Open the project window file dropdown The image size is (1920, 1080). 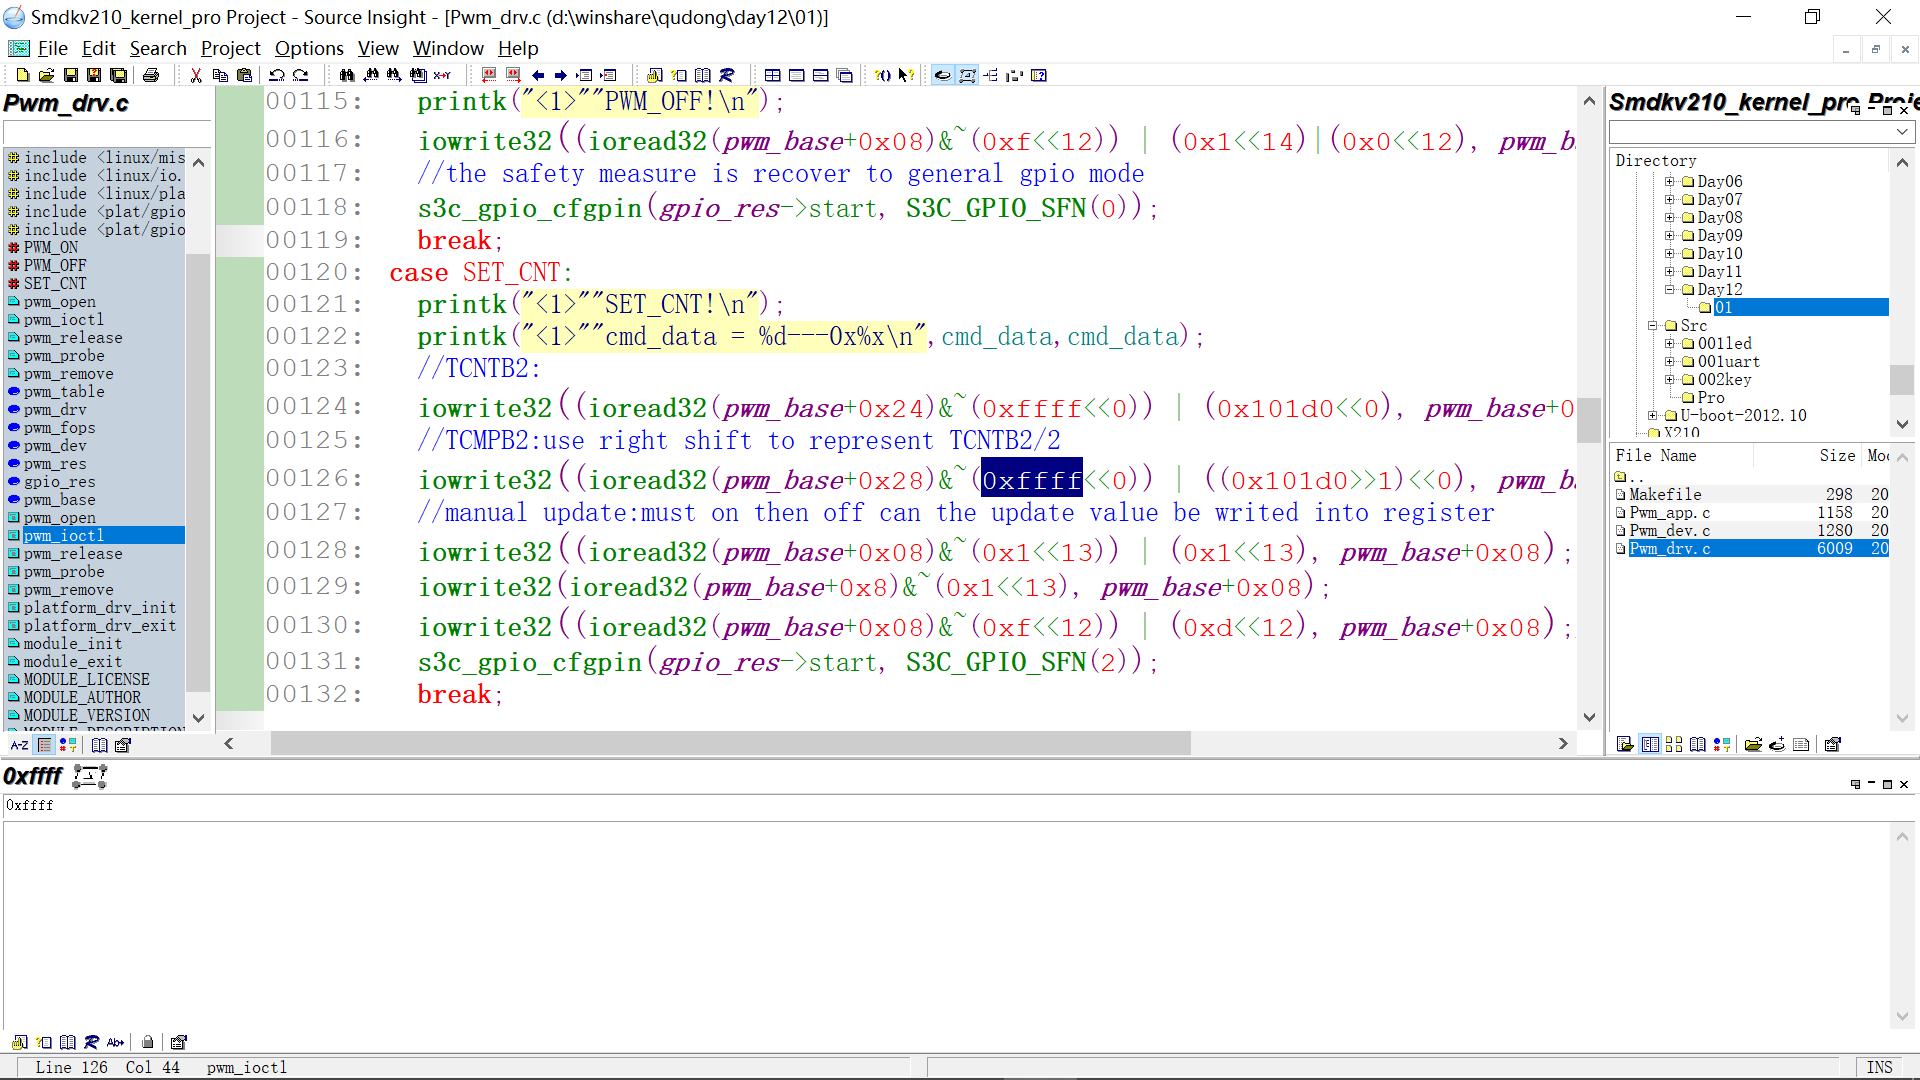[1901, 132]
